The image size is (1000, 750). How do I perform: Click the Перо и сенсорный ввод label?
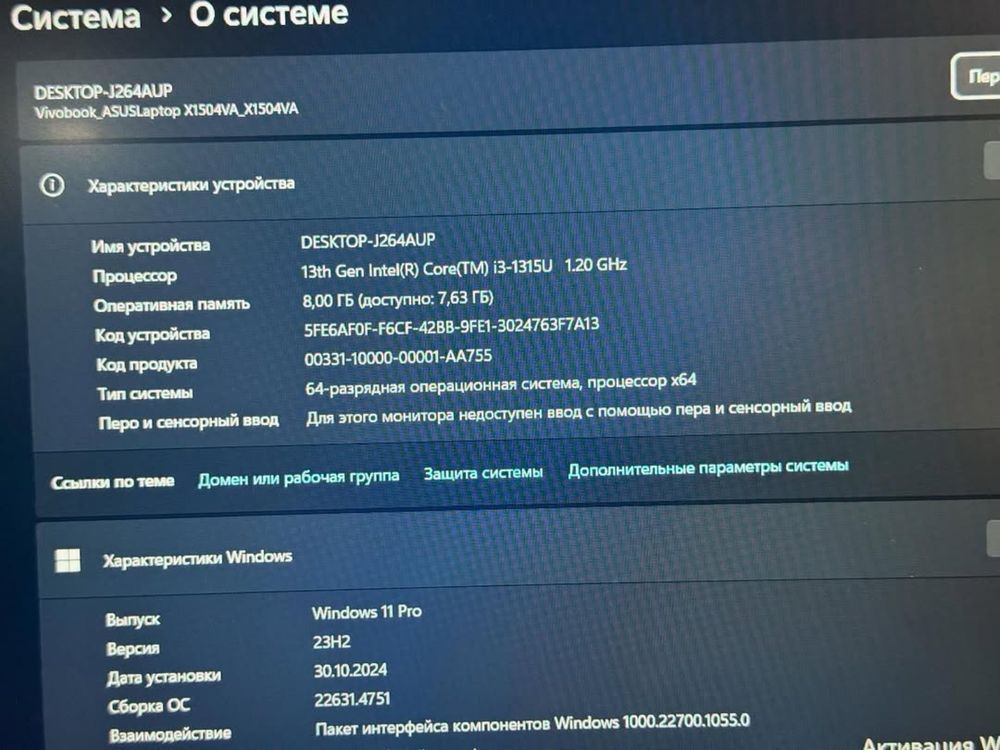189,422
